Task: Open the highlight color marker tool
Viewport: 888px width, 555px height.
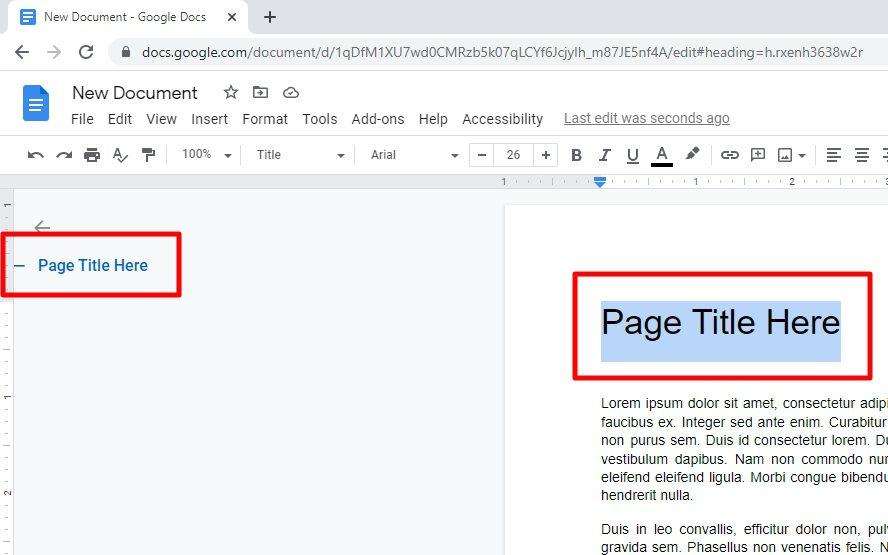Action: pos(692,154)
